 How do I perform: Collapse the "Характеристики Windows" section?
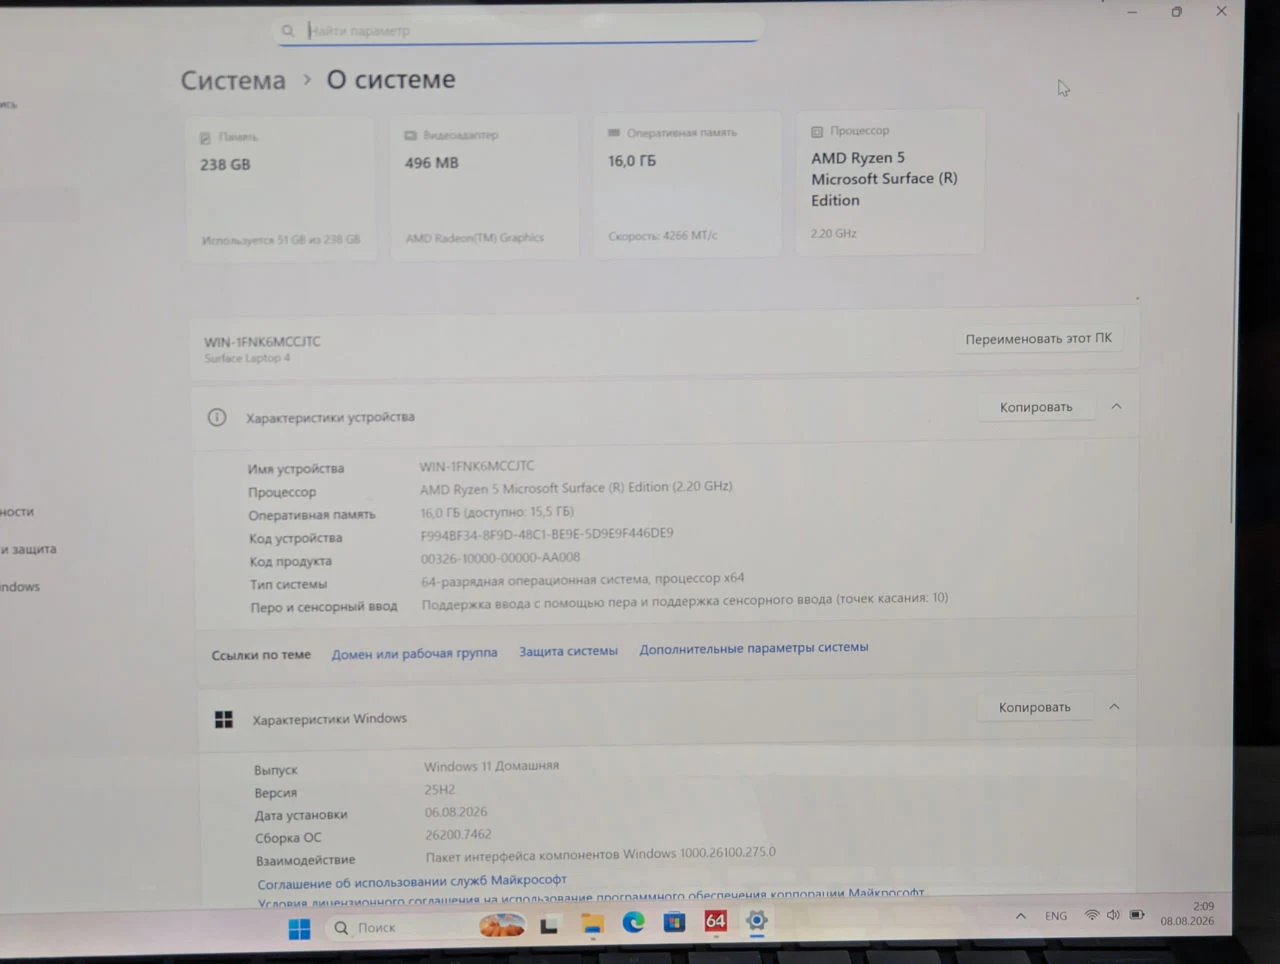[x=1114, y=706]
